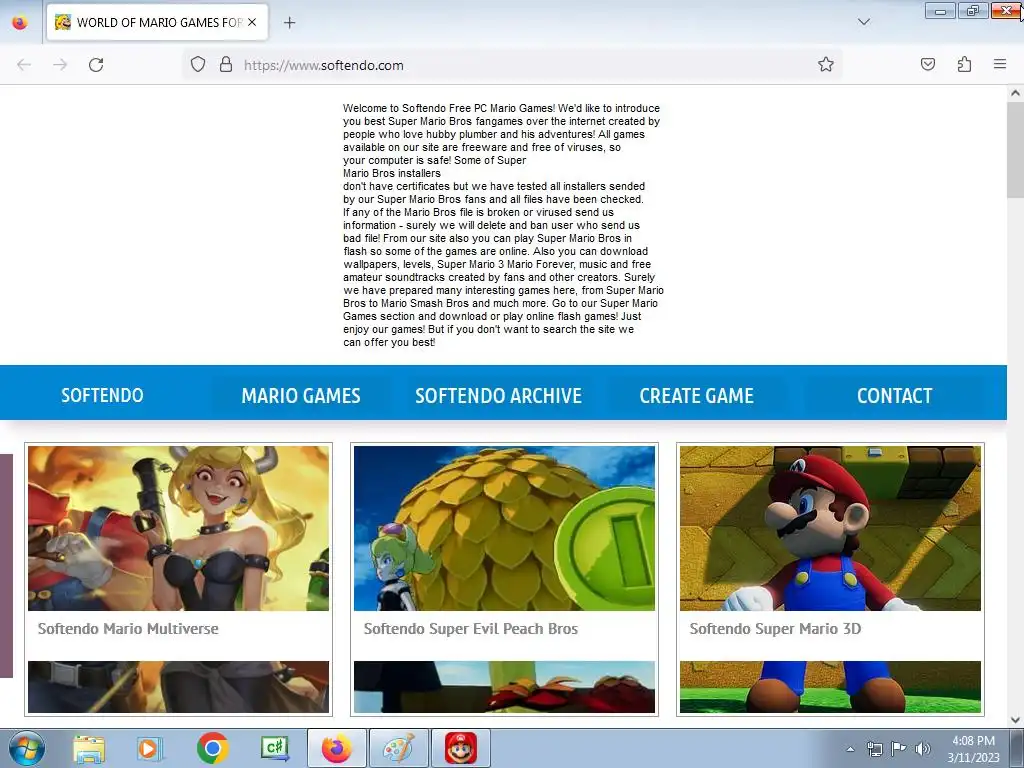Open Google Chrome from taskbar

[x=212, y=748]
